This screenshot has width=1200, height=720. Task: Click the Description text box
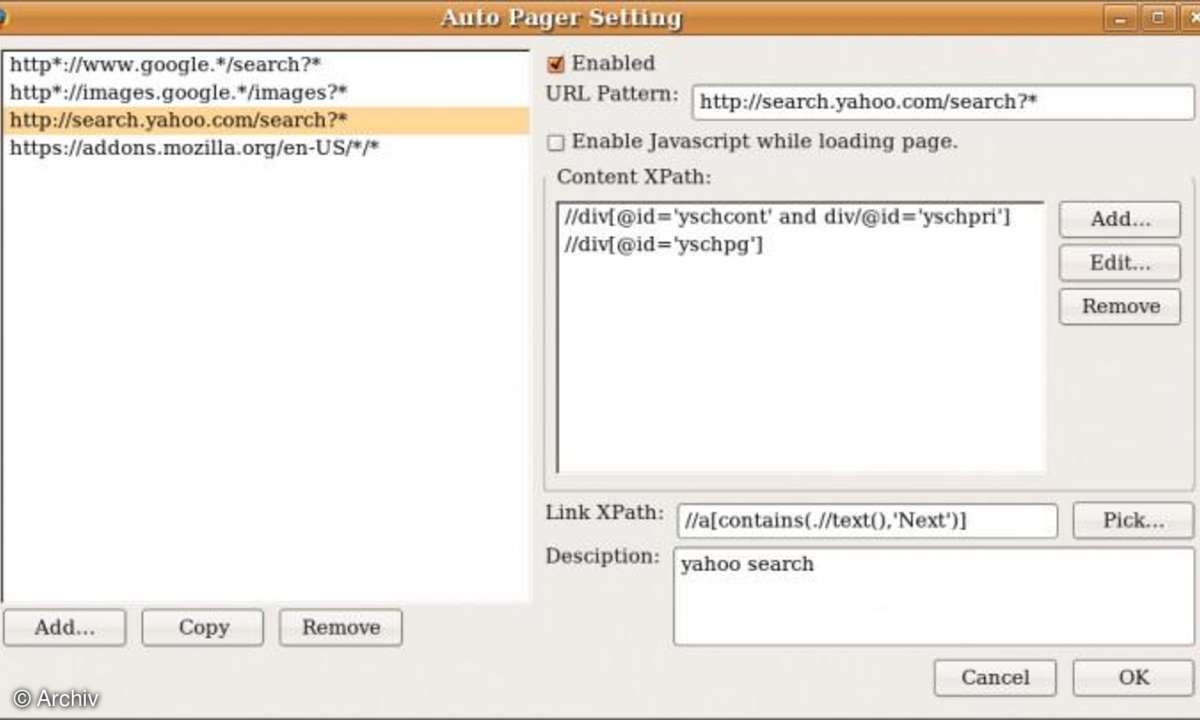[x=934, y=596]
